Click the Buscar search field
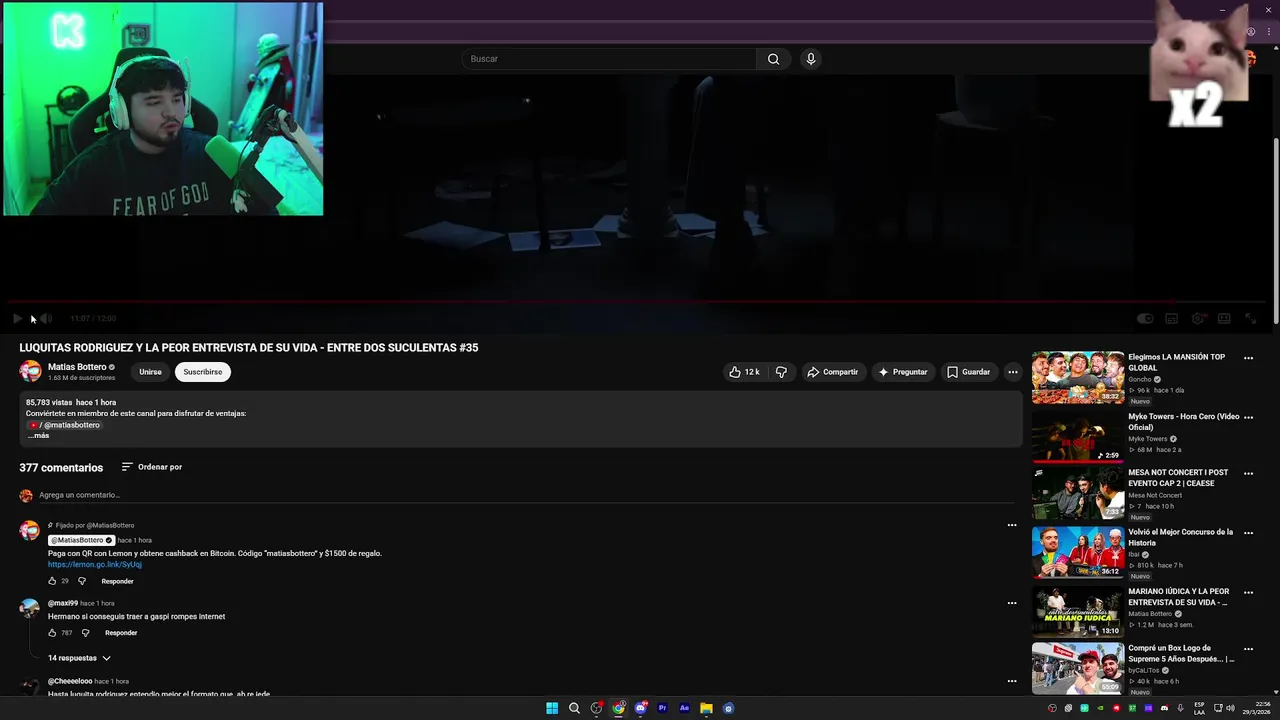 610,59
